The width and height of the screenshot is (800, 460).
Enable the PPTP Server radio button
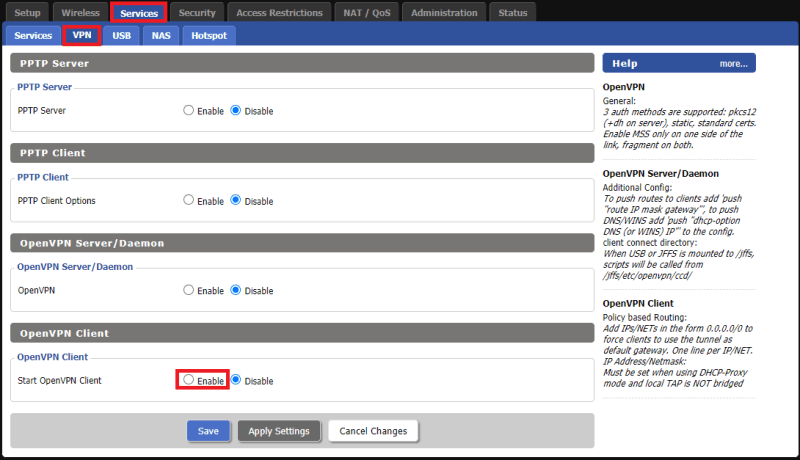189,111
